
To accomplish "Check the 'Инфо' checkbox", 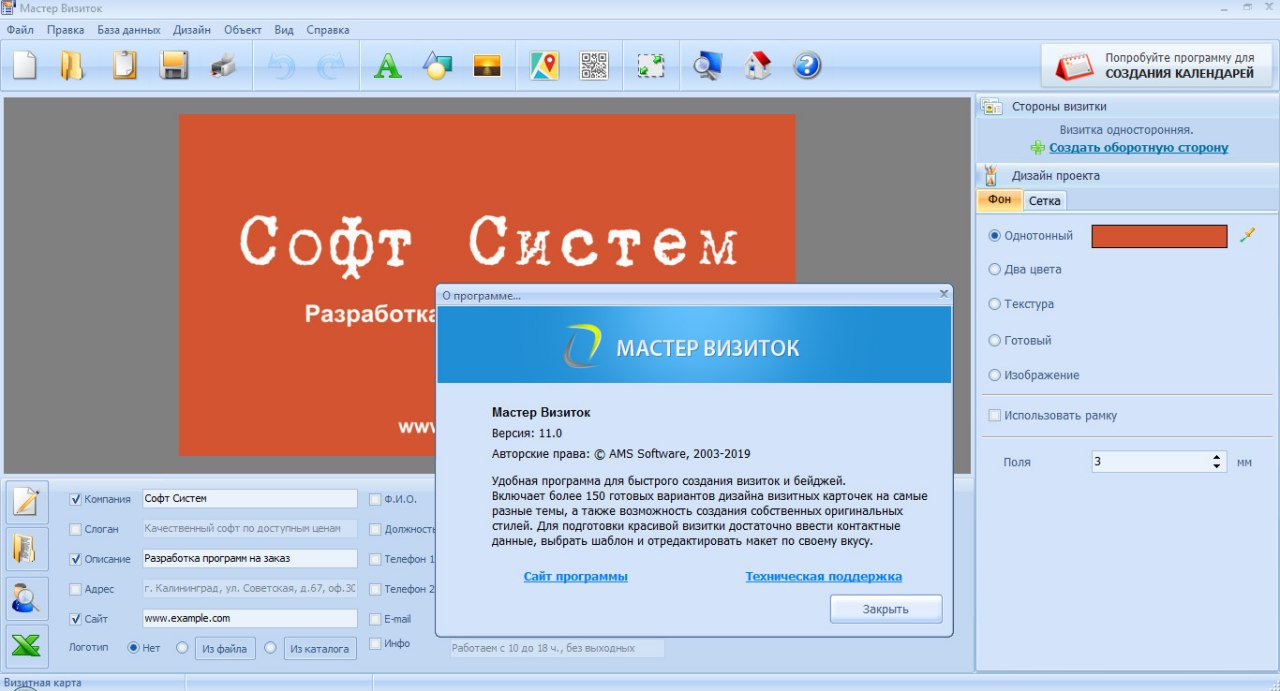I will point(375,643).
